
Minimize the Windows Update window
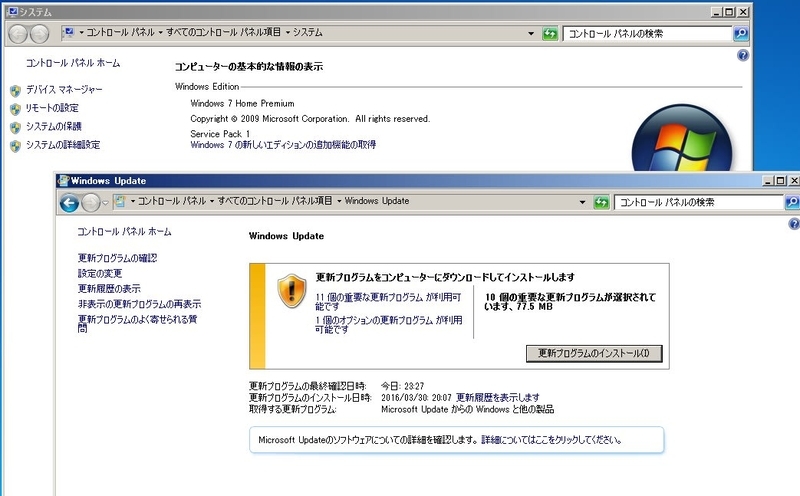pos(768,181)
